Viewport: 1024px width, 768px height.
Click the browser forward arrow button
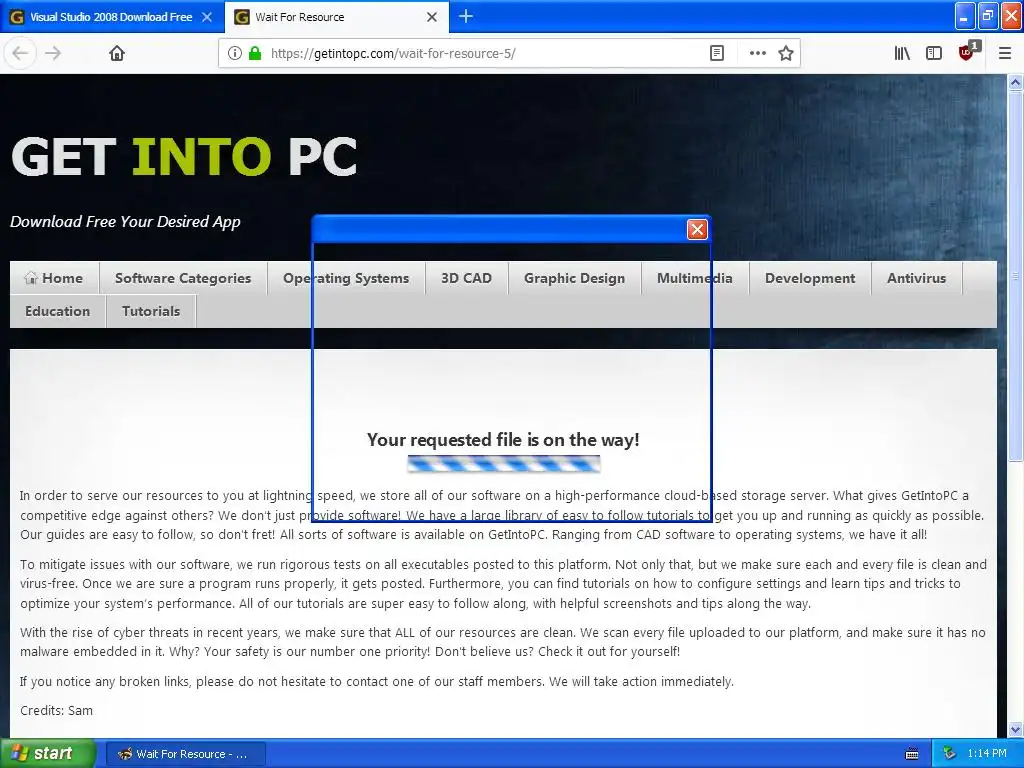(53, 54)
